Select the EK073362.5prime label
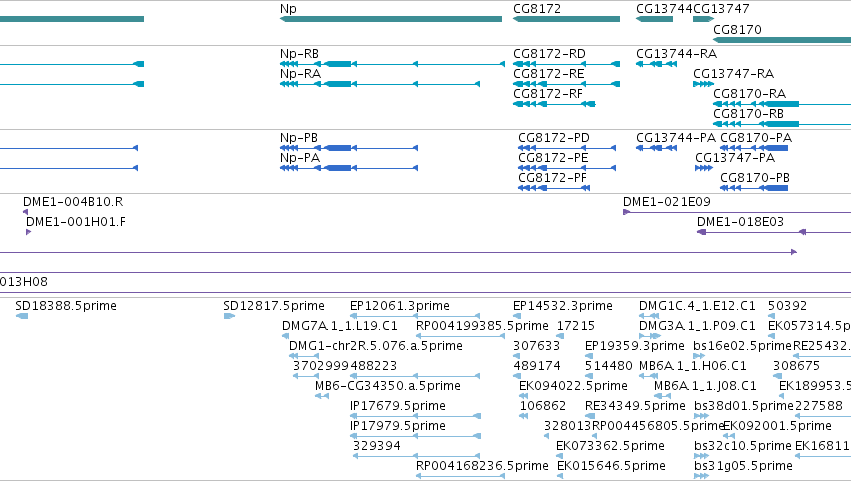 [x=610, y=447]
